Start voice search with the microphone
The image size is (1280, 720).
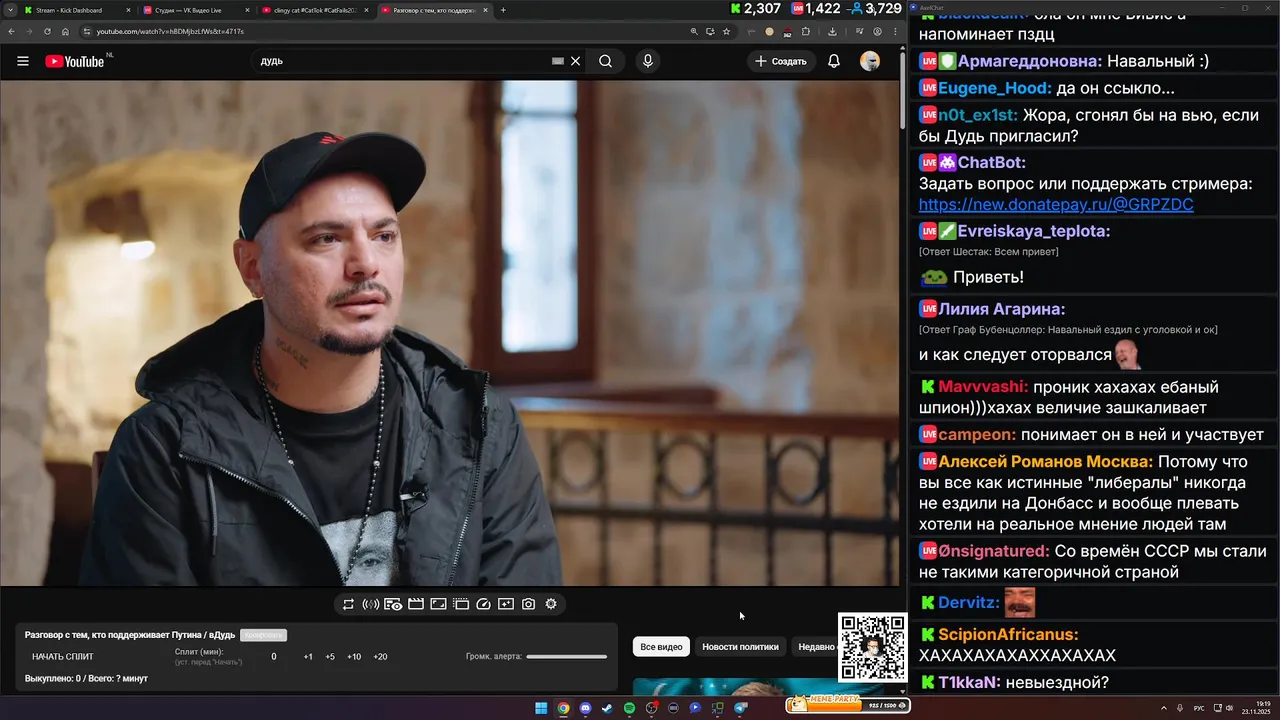[x=648, y=61]
